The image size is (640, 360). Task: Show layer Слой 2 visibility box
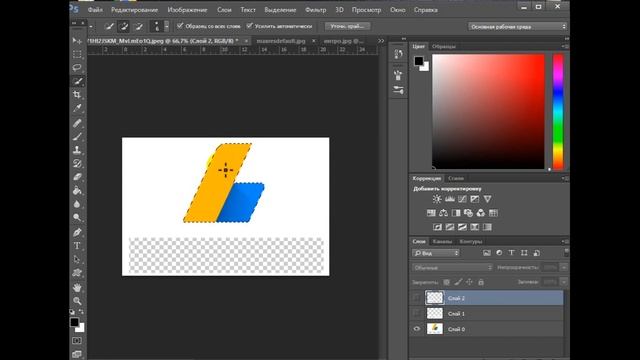(x=417, y=298)
